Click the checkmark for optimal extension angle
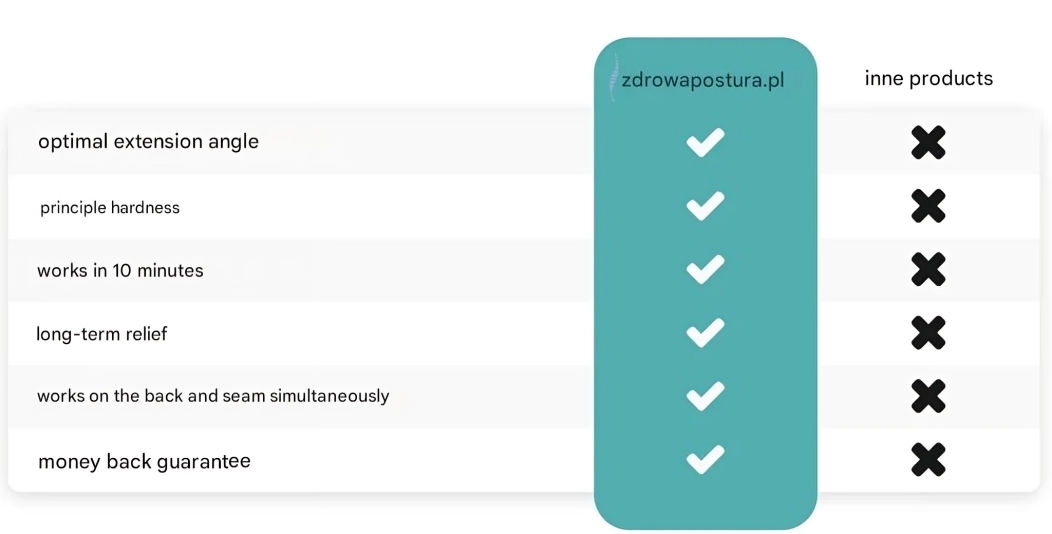 pyautogui.click(x=705, y=142)
